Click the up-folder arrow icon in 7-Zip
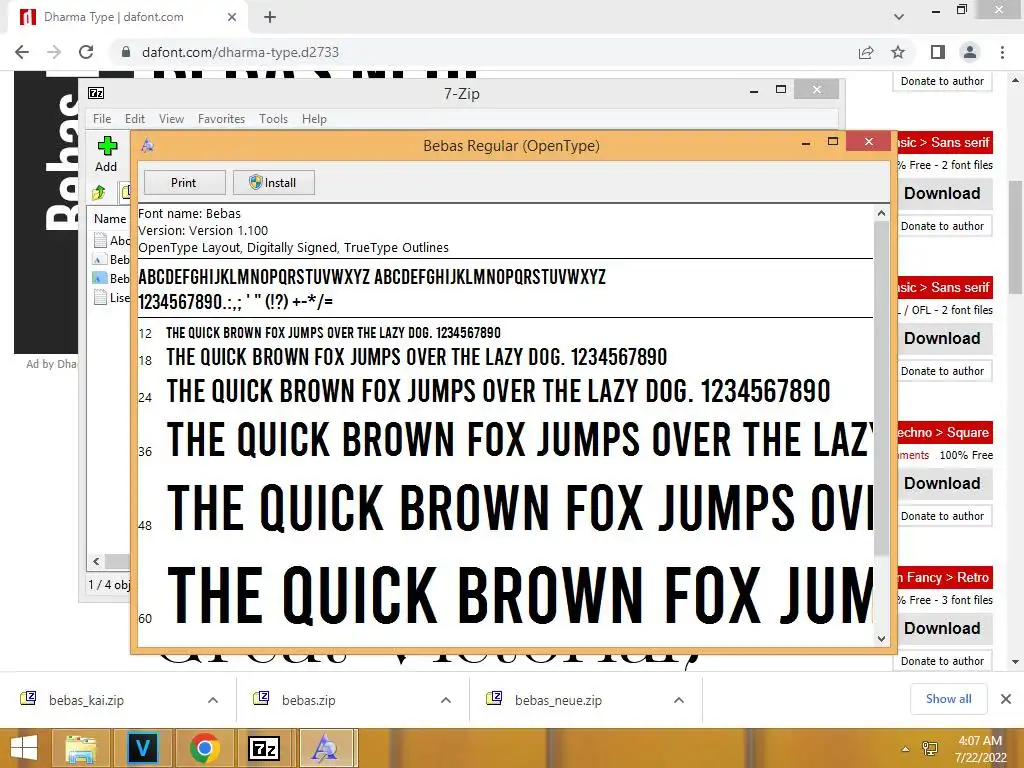The image size is (1024, 768). coord(99,192)
